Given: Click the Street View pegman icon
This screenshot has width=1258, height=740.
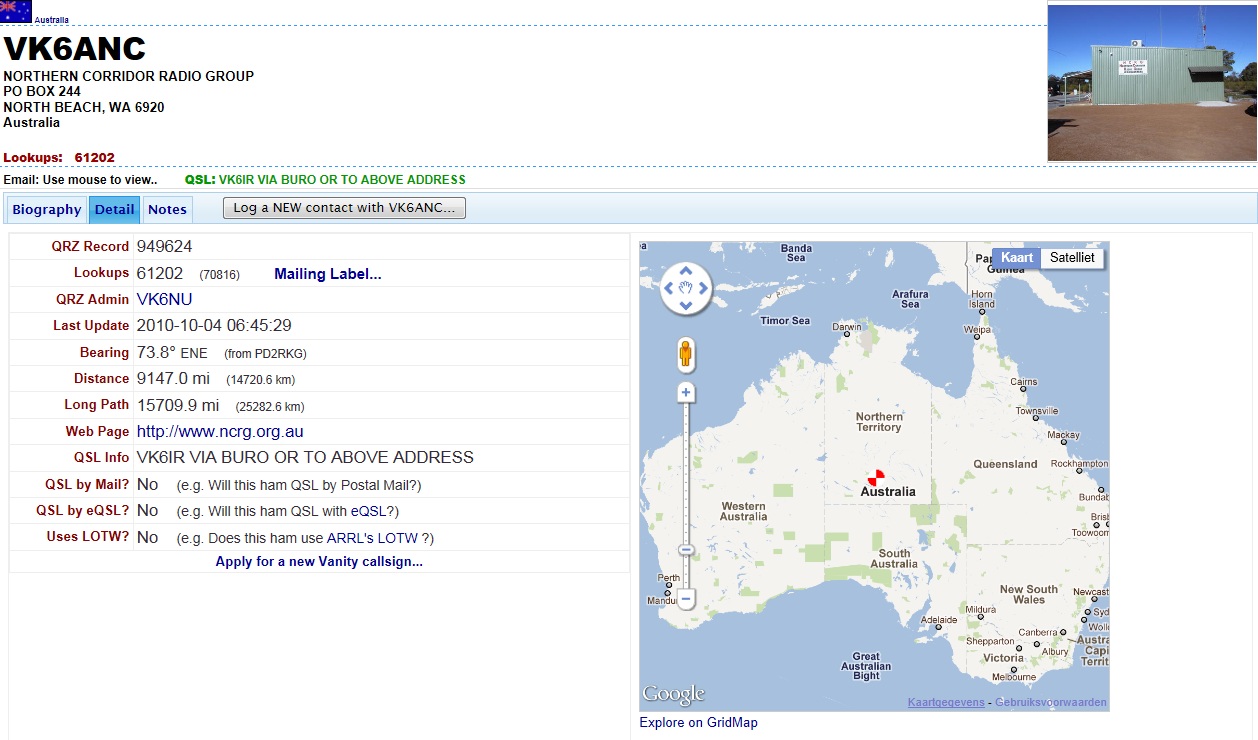Looking at the screenshot, I should pos(686,354).
